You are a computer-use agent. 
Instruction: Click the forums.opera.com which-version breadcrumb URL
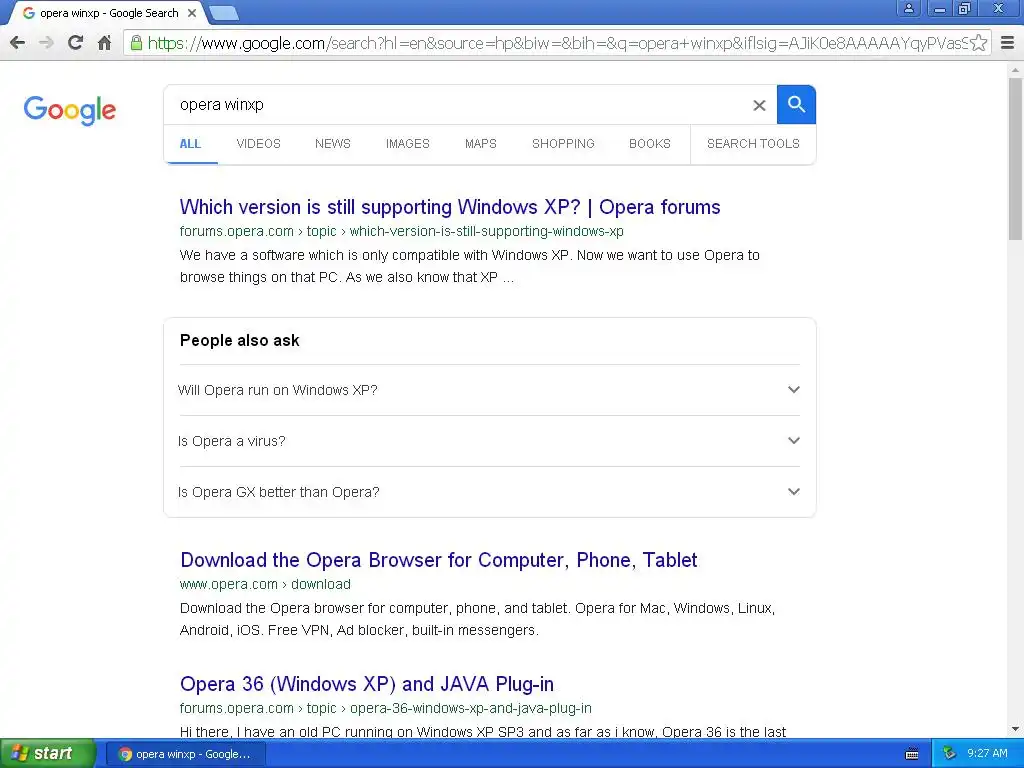tap(402, 231)
